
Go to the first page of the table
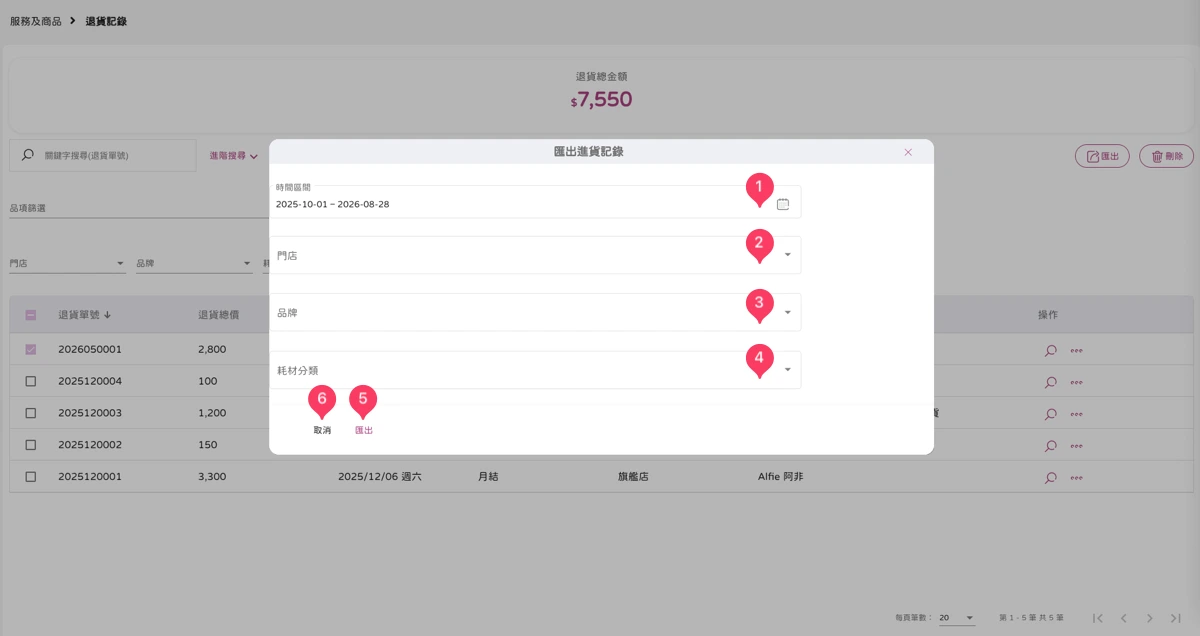coord(1098,618)
